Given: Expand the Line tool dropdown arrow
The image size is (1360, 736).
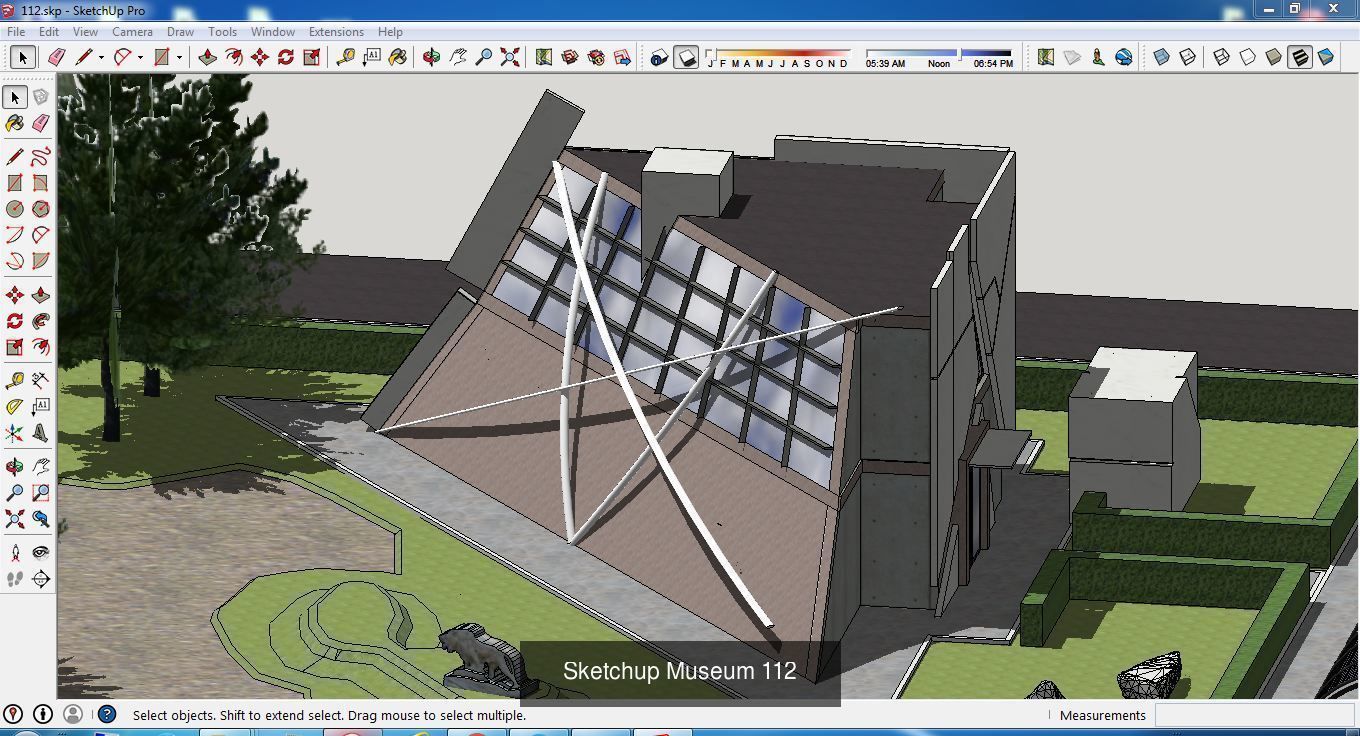Looking at the screenshot, I should [101, 57].
